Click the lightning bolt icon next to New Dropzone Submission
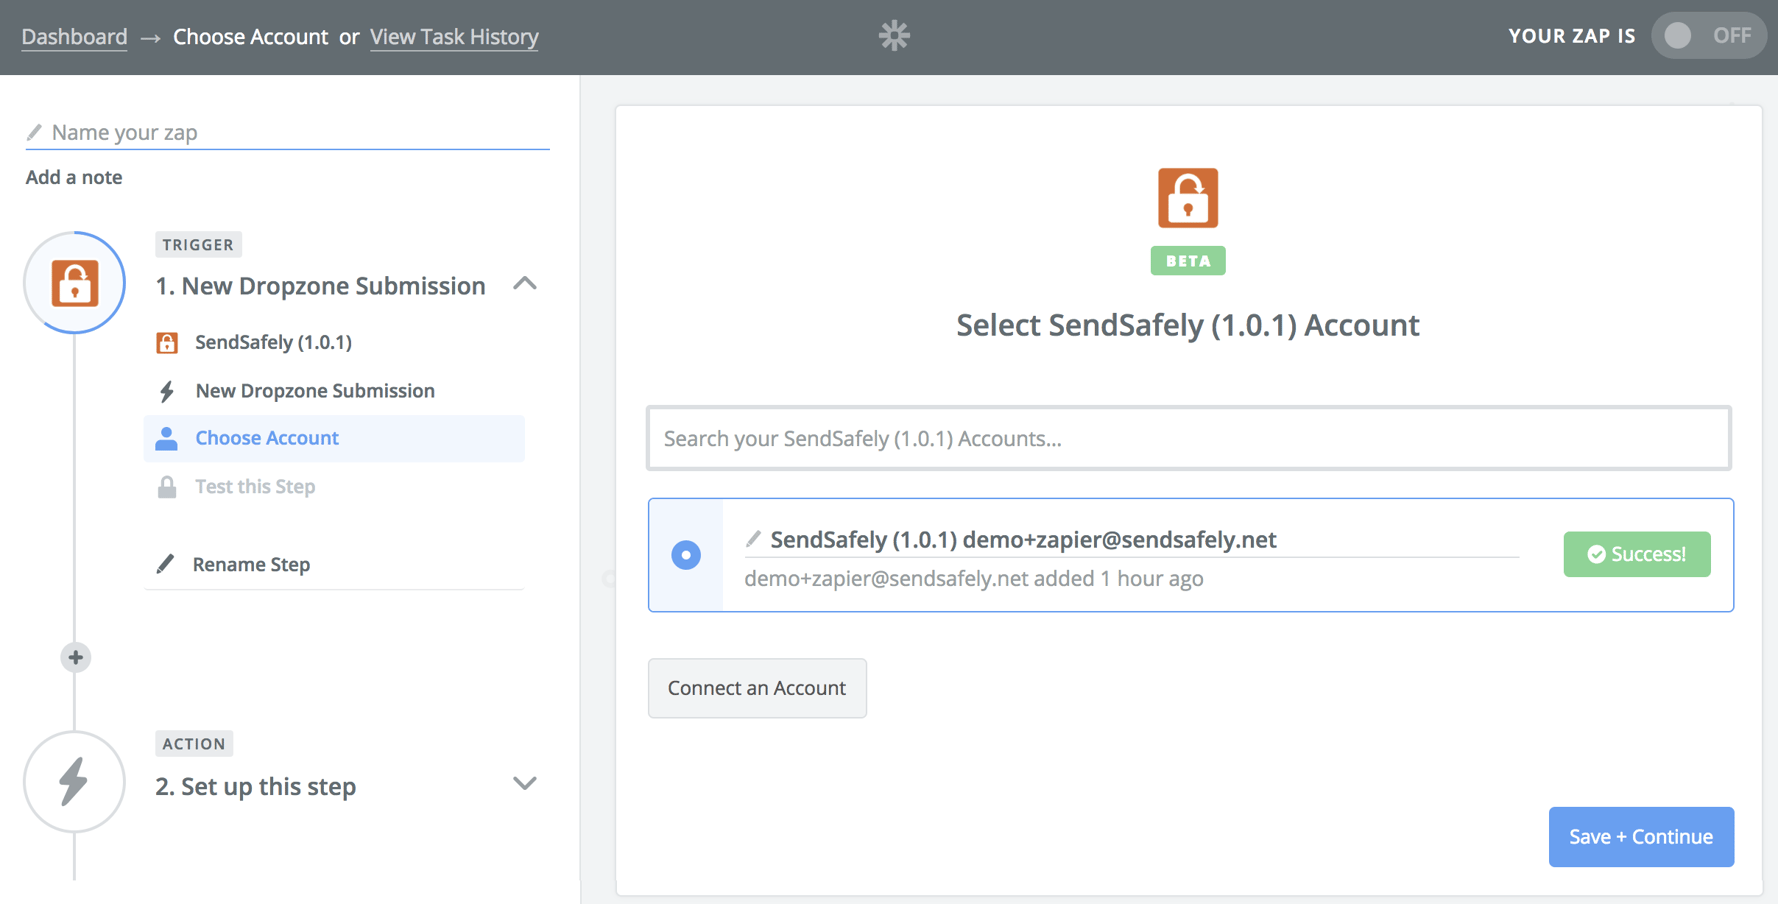Viewport: 1778px width, 904px height. click(x=167, y=390)
